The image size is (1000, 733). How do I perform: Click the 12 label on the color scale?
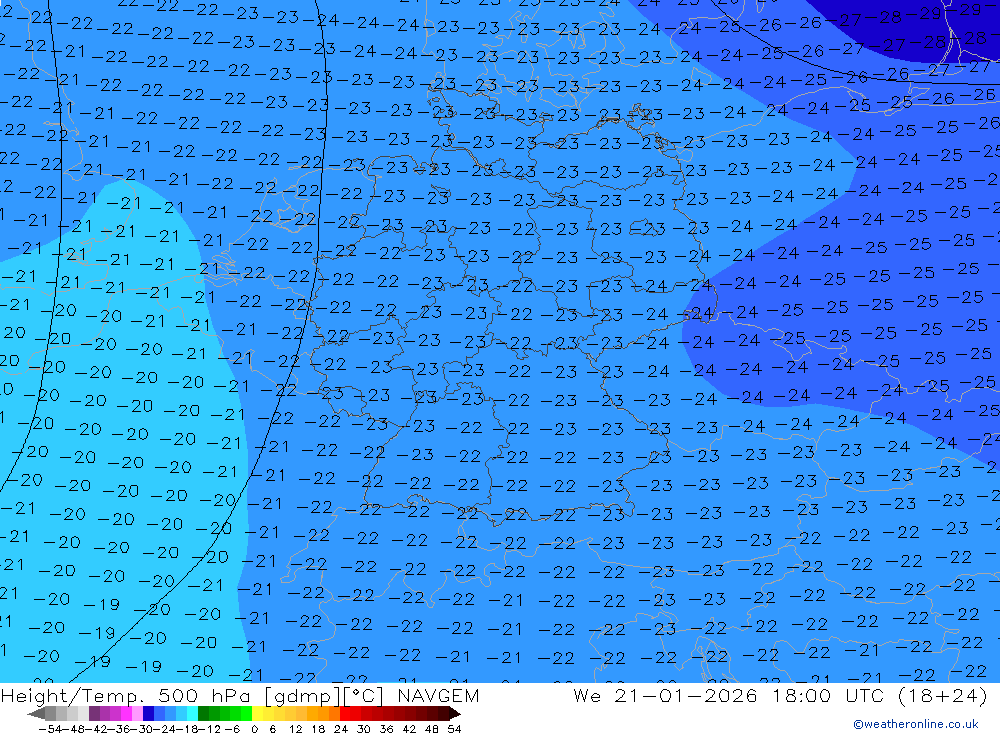tap(295, 729)
